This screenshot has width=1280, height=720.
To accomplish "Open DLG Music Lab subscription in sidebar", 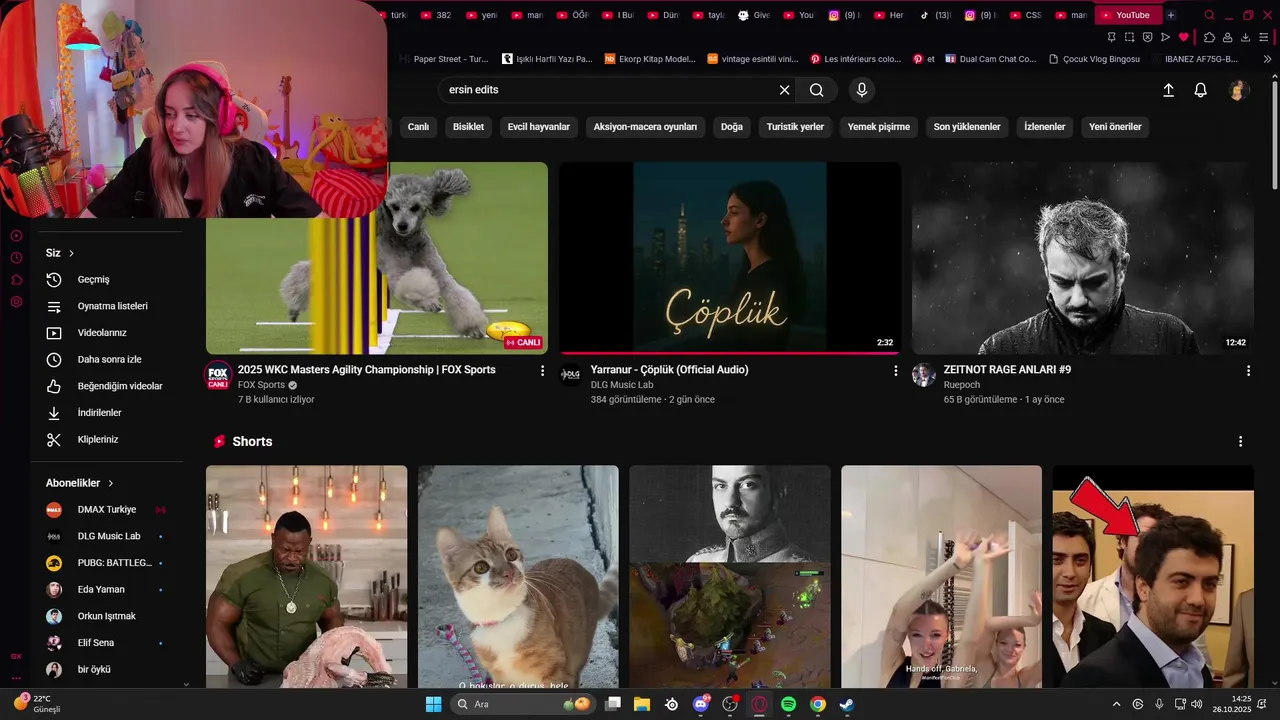I will tap(107, 536).
